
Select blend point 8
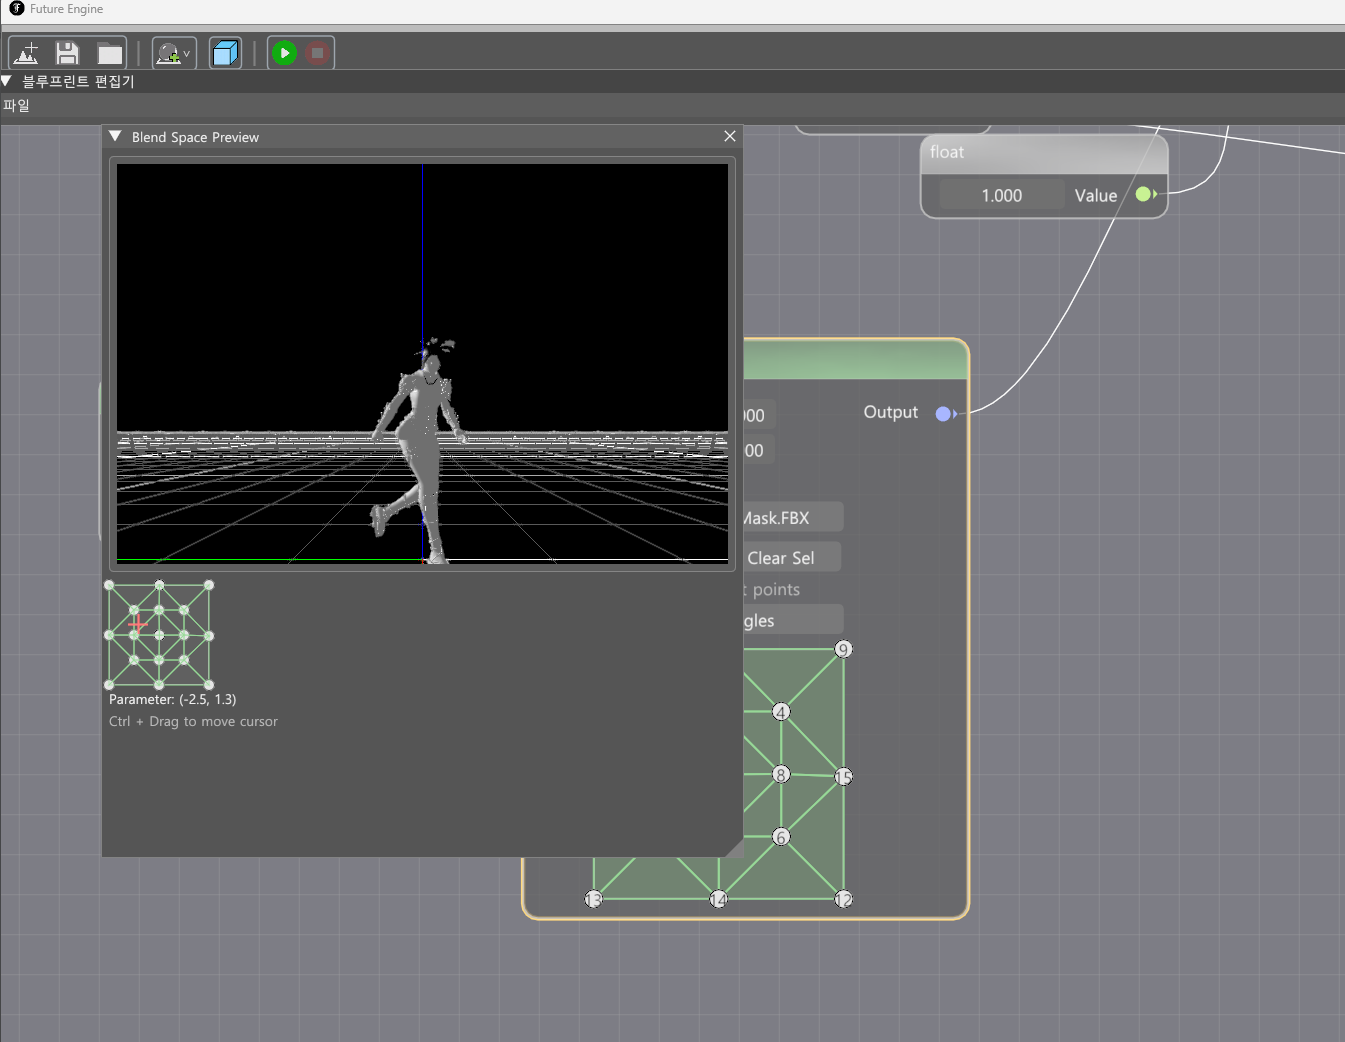point(781,774)
